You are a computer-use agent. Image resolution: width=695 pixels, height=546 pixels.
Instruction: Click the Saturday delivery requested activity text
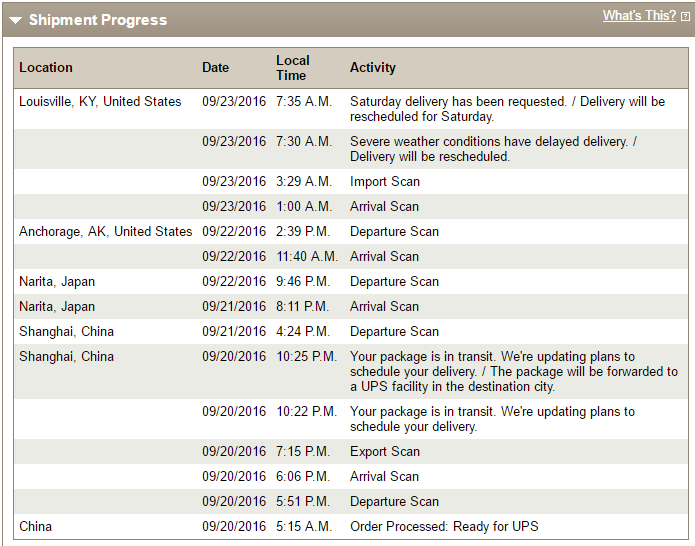[x=507, y=109]
